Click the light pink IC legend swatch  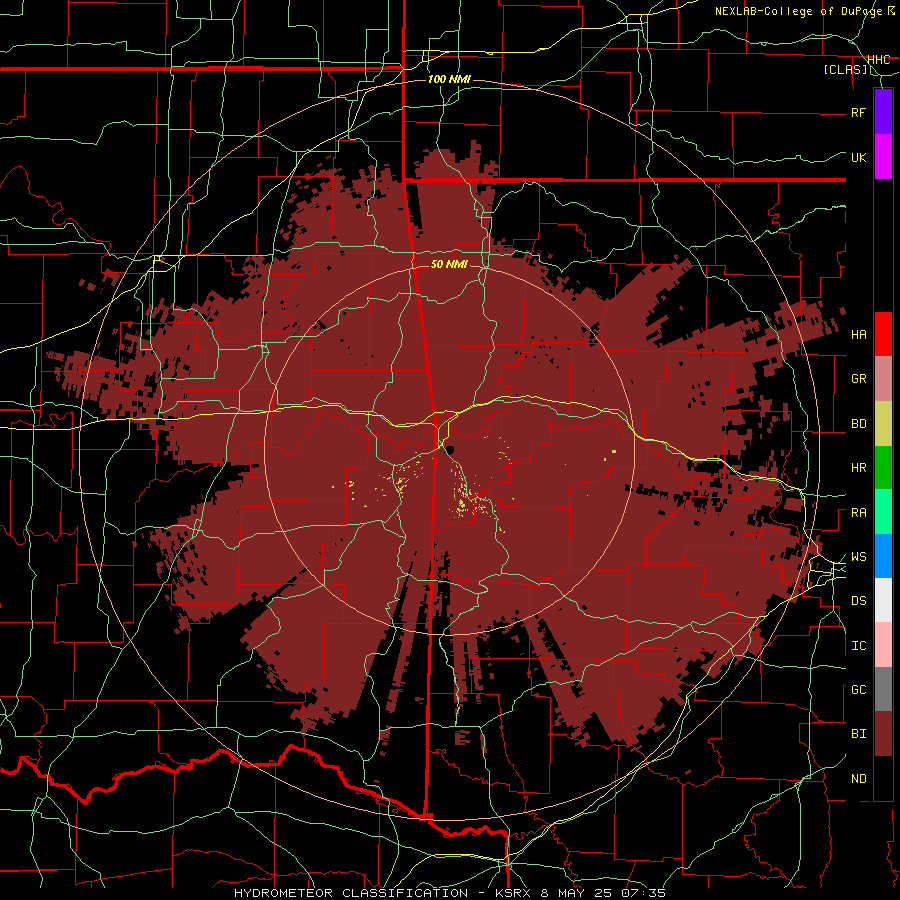(x=883, y=645)
